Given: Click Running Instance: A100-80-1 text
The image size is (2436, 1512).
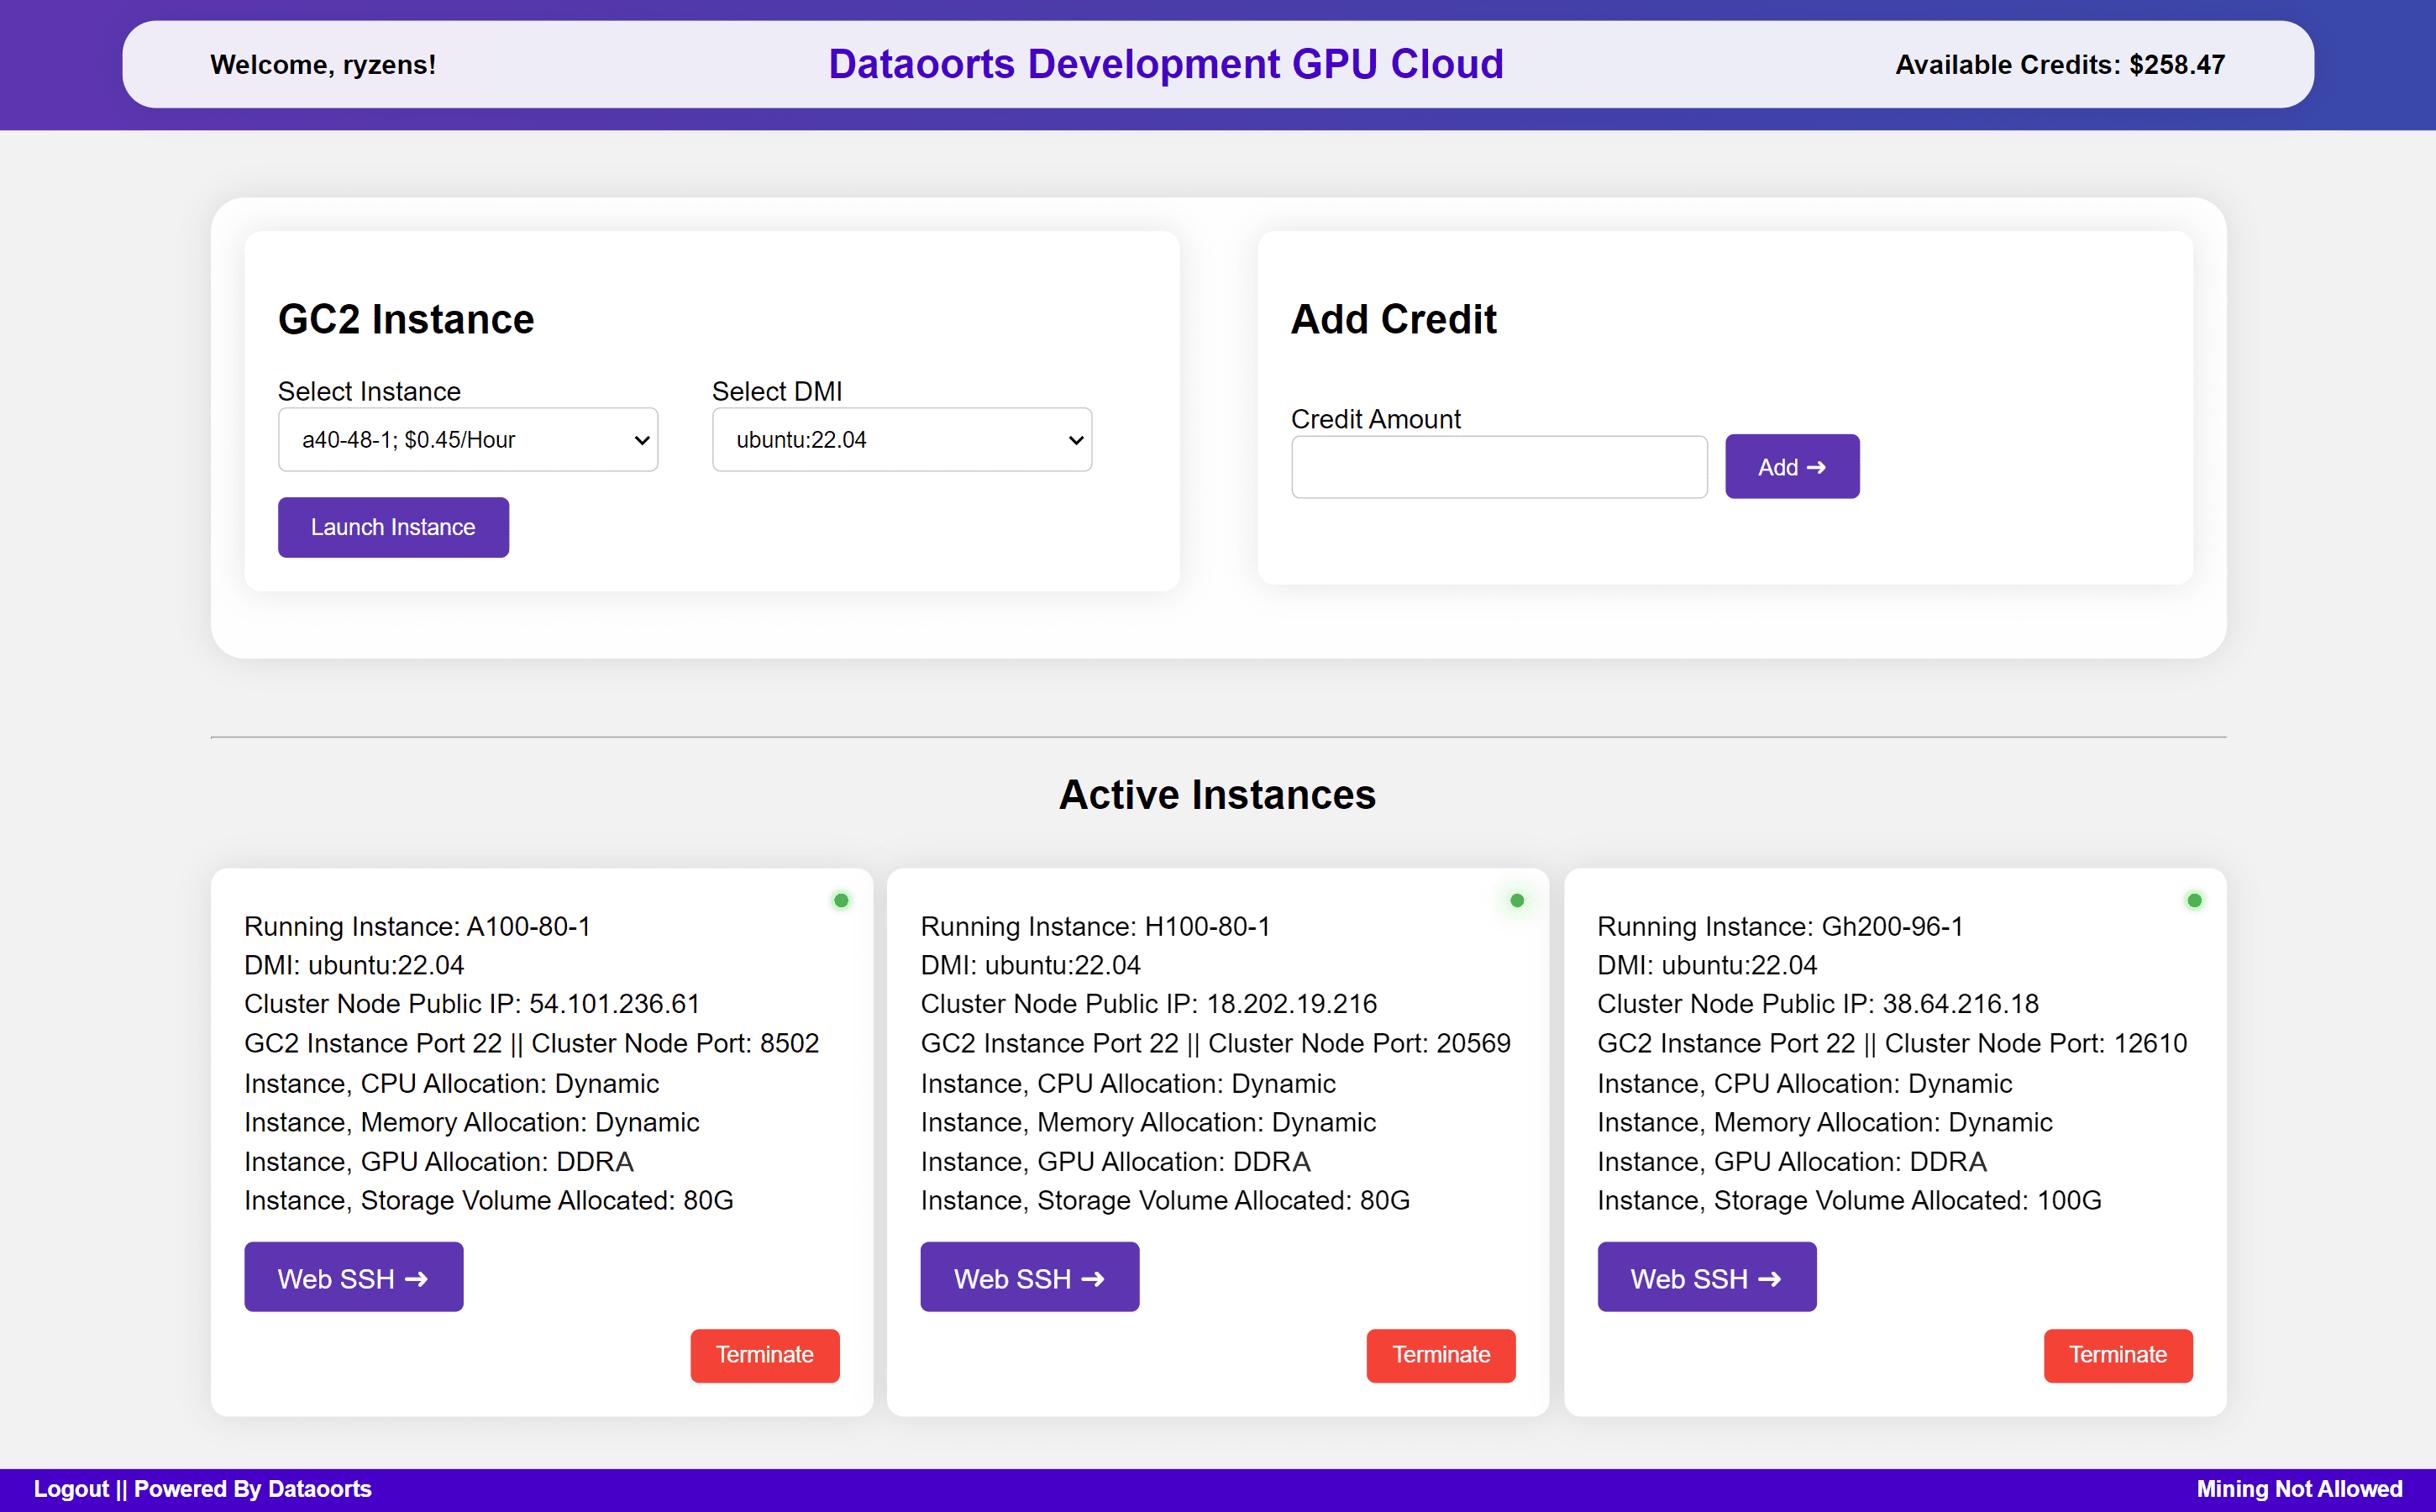Looking at the screenshot, I should click(417, 926).
